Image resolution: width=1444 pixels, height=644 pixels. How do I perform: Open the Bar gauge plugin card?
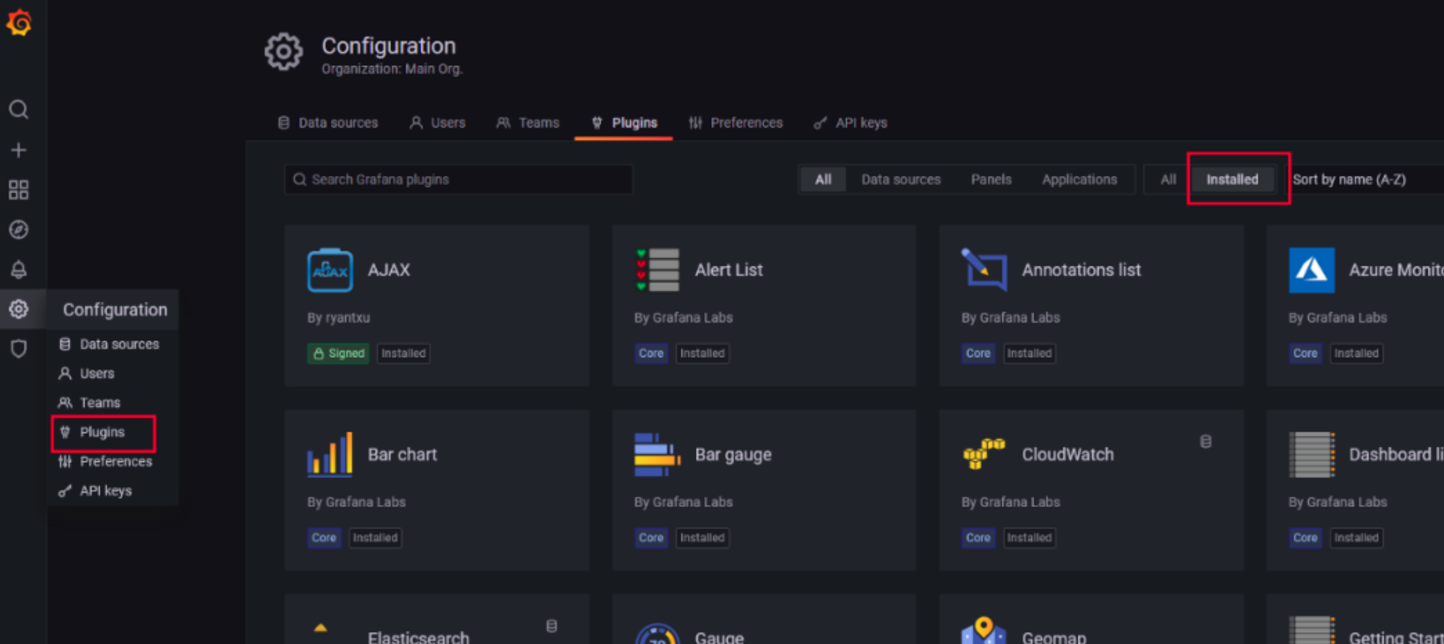point(764,490)
